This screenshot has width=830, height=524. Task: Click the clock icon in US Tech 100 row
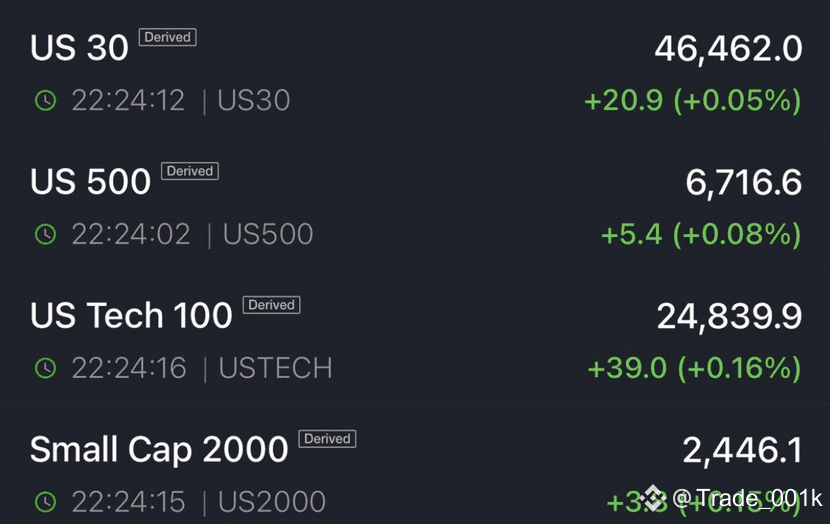point(45,368)
